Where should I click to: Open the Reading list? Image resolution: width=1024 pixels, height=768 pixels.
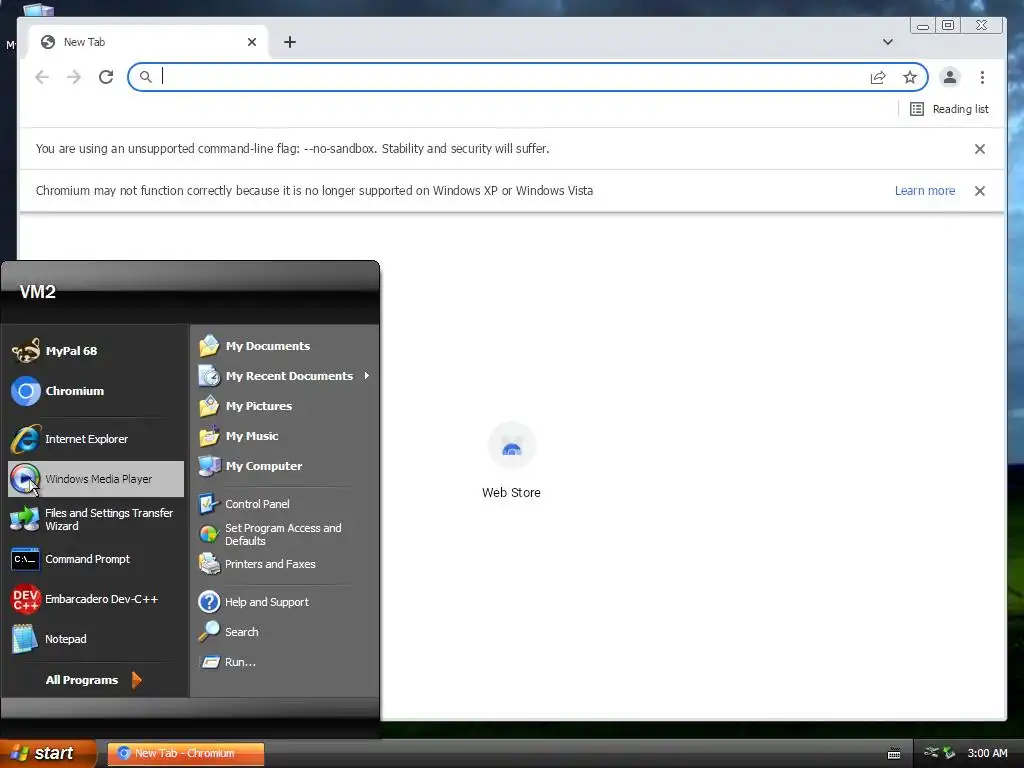(949, 109)
